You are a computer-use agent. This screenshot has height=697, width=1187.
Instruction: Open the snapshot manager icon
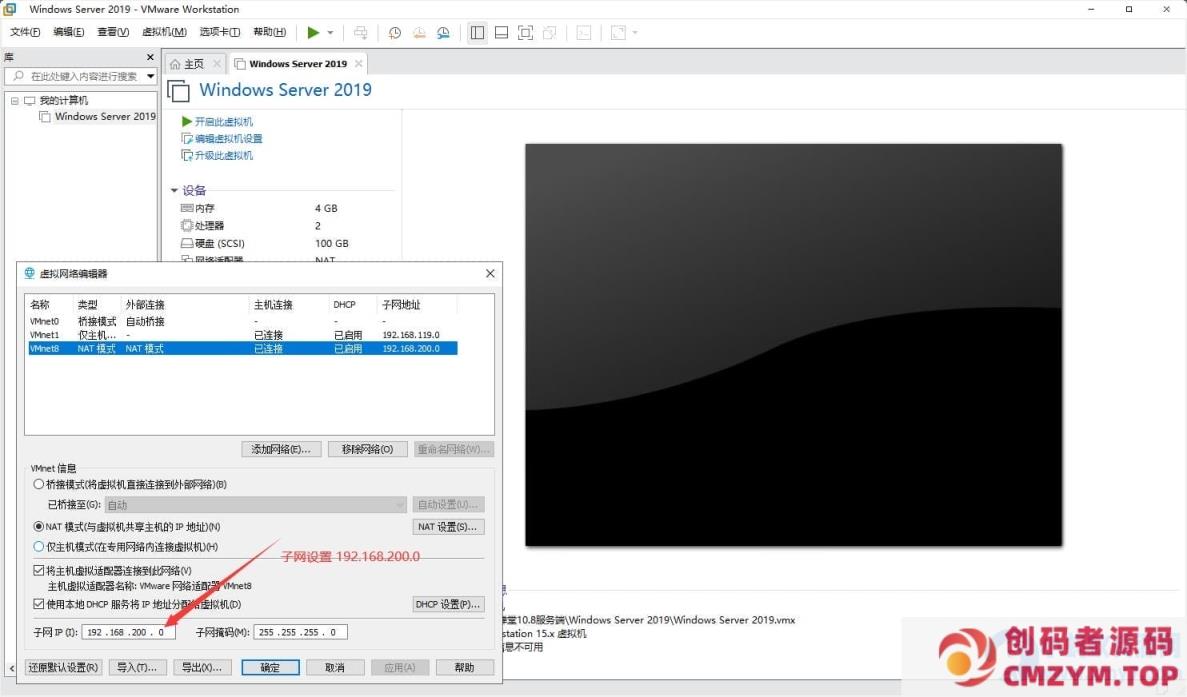(443, 33)
